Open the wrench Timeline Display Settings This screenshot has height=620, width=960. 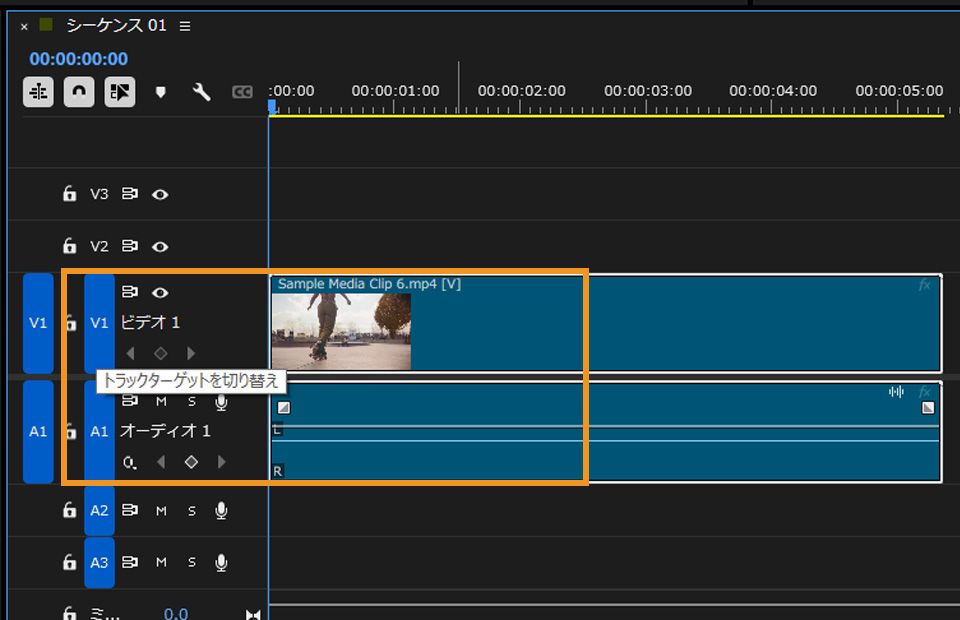201,92
